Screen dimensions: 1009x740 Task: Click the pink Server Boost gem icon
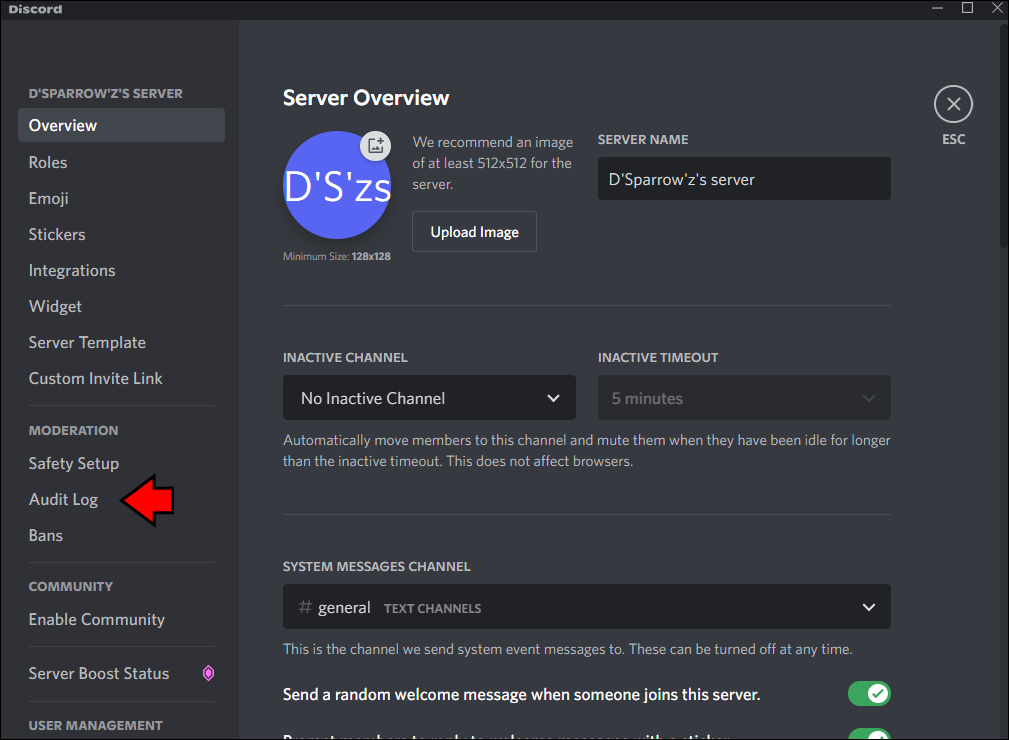pyautogui.click(x=208, y=673)
